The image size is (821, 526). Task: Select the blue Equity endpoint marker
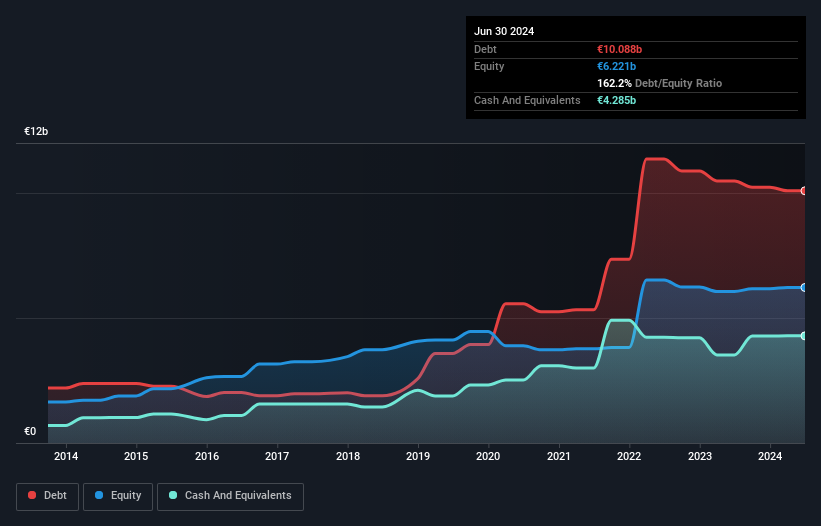click(804, 287)
